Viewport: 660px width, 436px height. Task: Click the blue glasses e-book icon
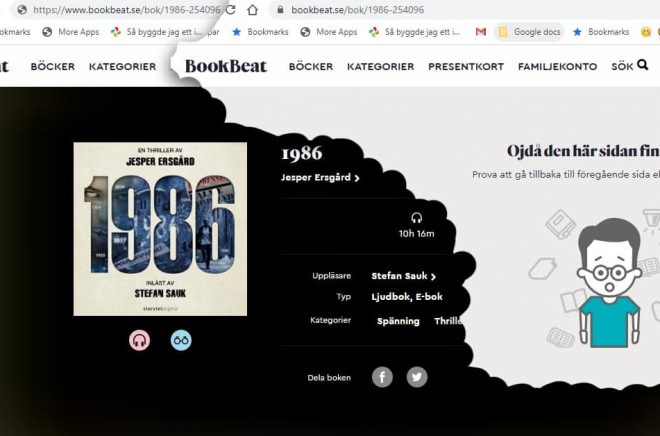coord(181,340)
